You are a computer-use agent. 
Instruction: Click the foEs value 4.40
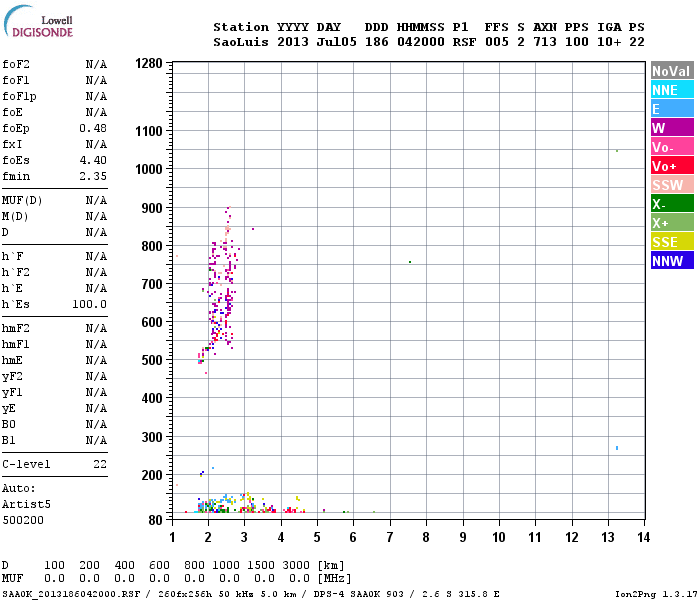pyautogui.click(x=93, y=160)
